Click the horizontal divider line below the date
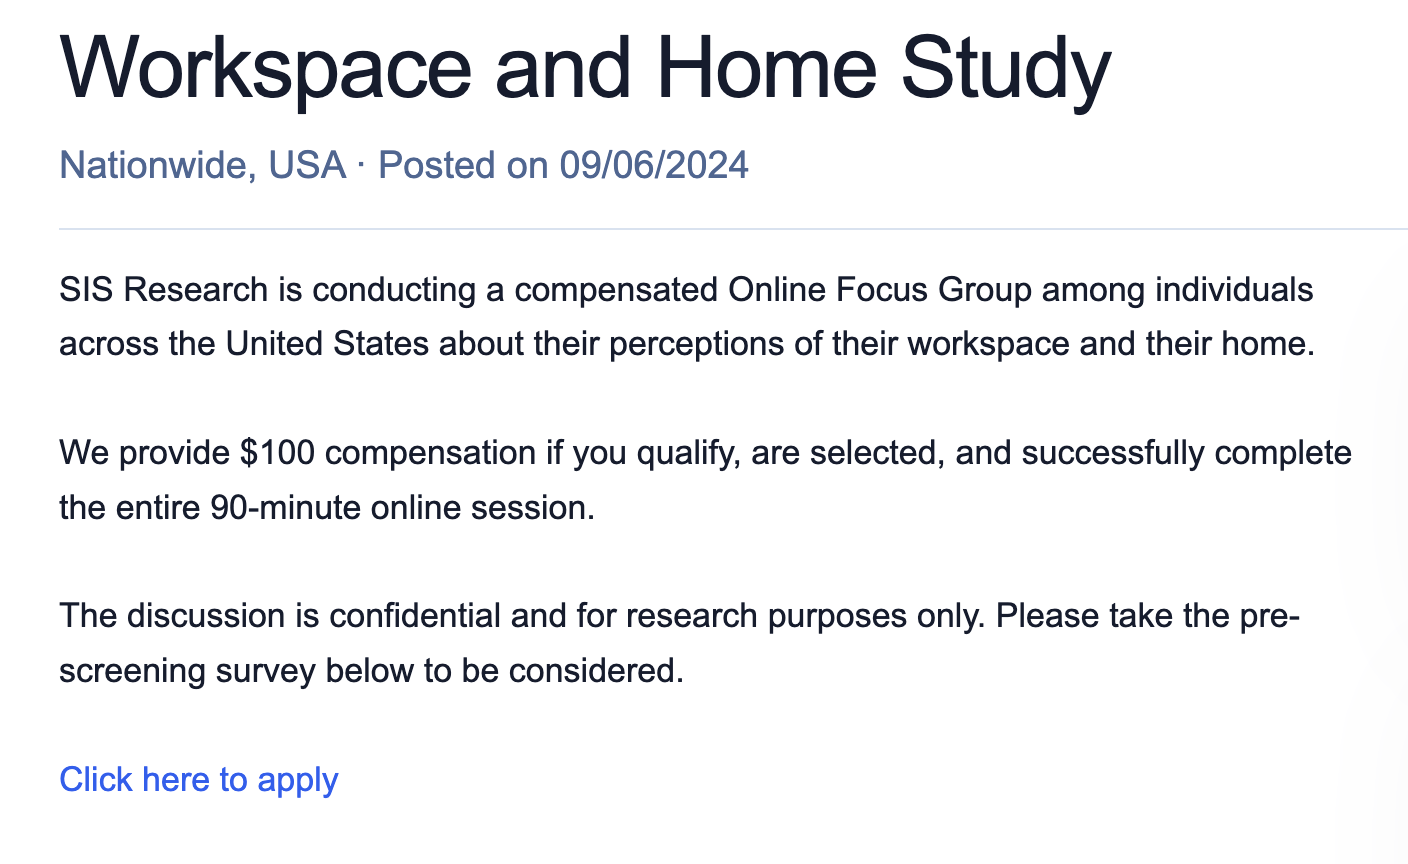This screenshot has height=864, width=1408. [733, 229]
